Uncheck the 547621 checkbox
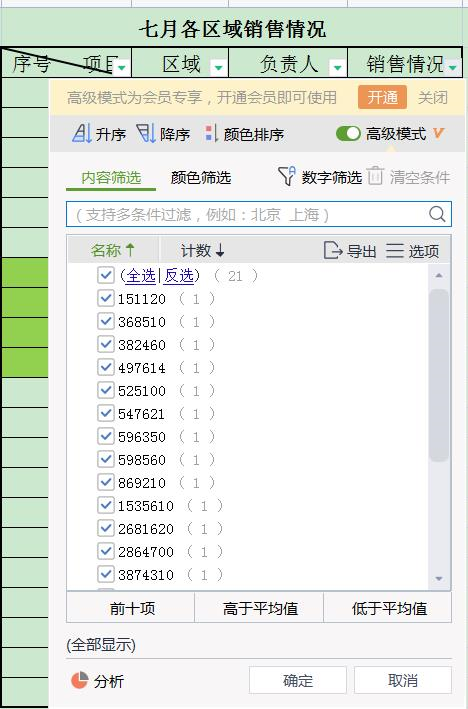 click(106, 413)
